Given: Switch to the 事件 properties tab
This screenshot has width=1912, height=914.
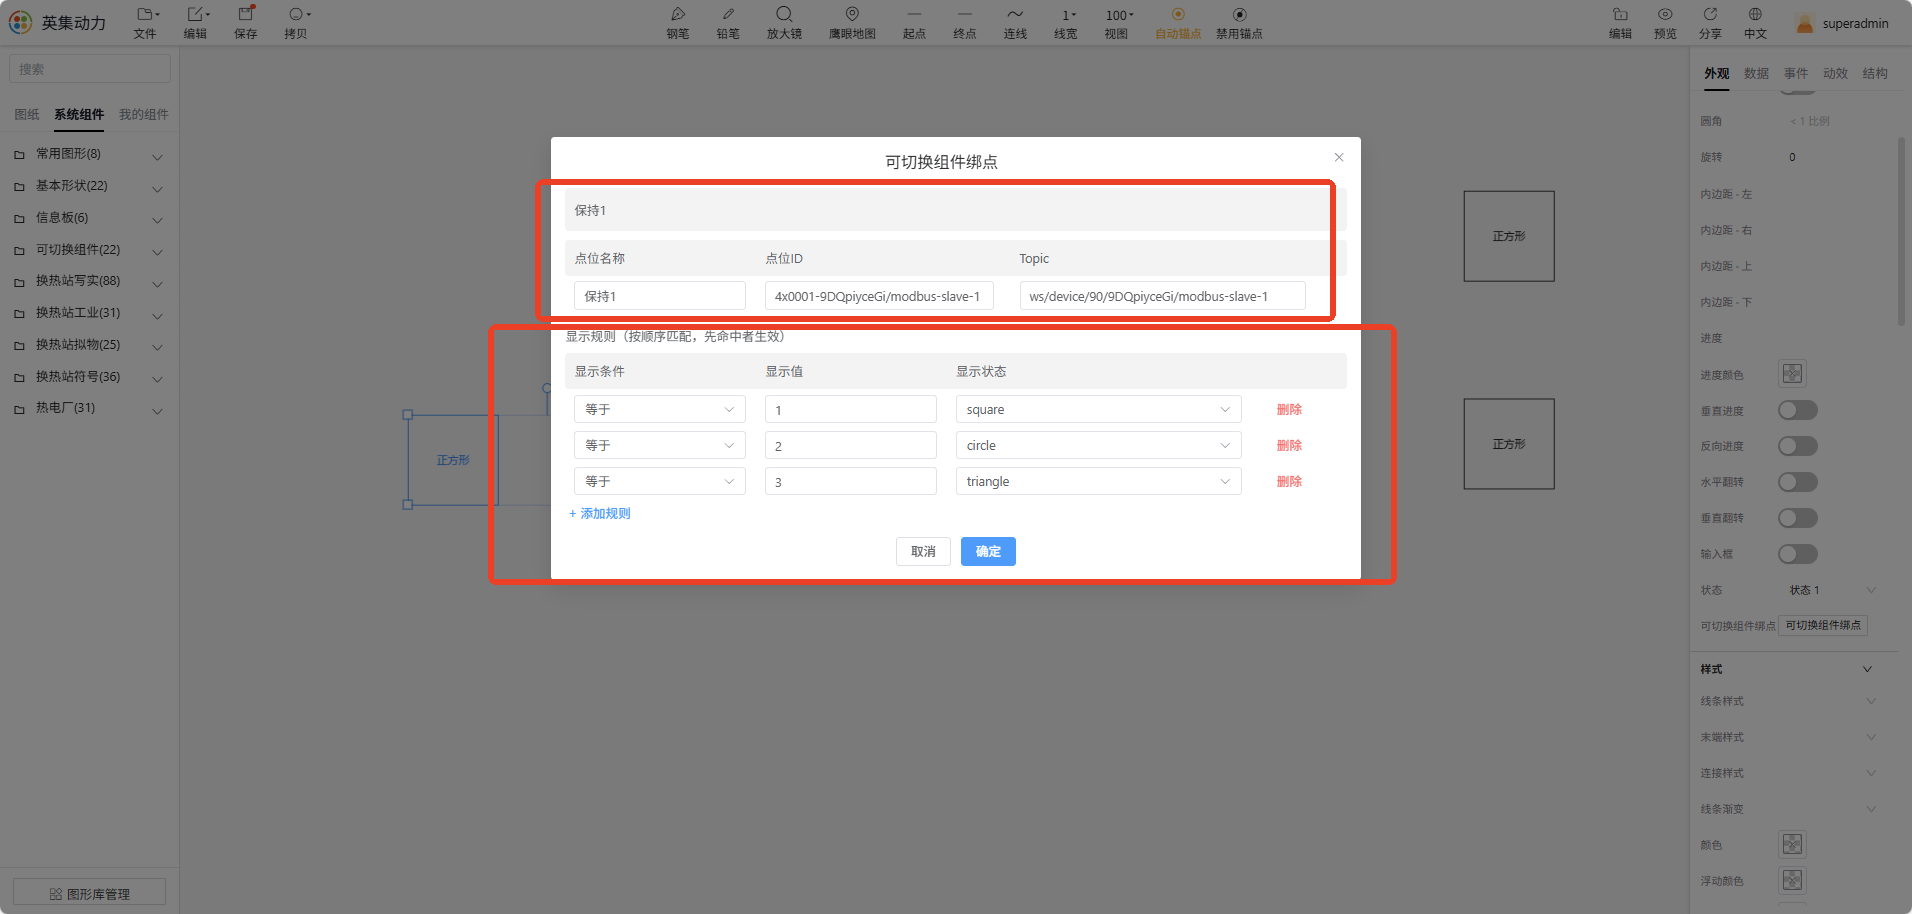Looking at the screenshot, I should (1796, 73).
